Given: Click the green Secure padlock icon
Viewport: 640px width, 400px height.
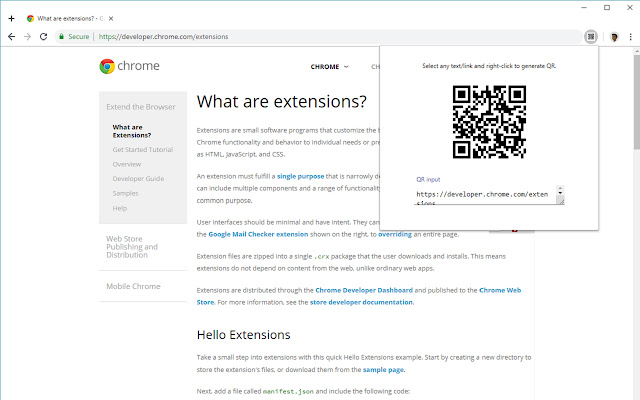Looking at the screenshot, I should (61, 36).
